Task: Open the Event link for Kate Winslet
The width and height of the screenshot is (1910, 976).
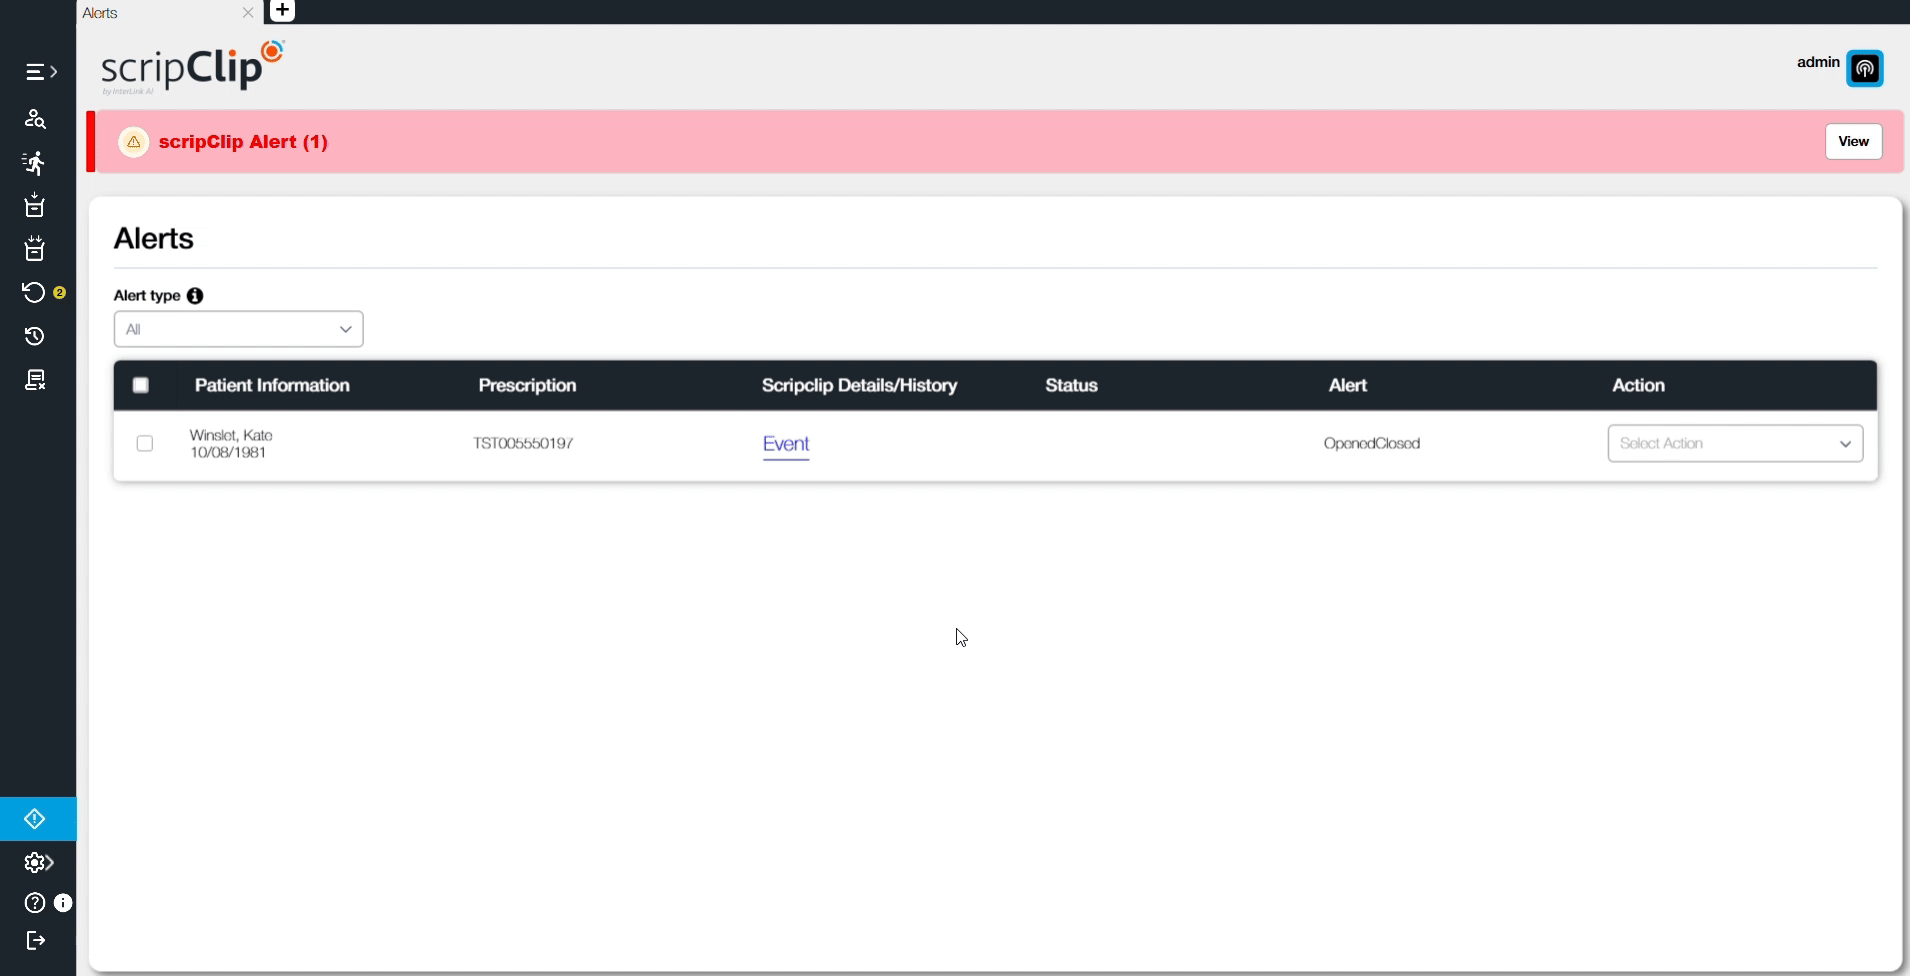Action: (x=786, y=444)
